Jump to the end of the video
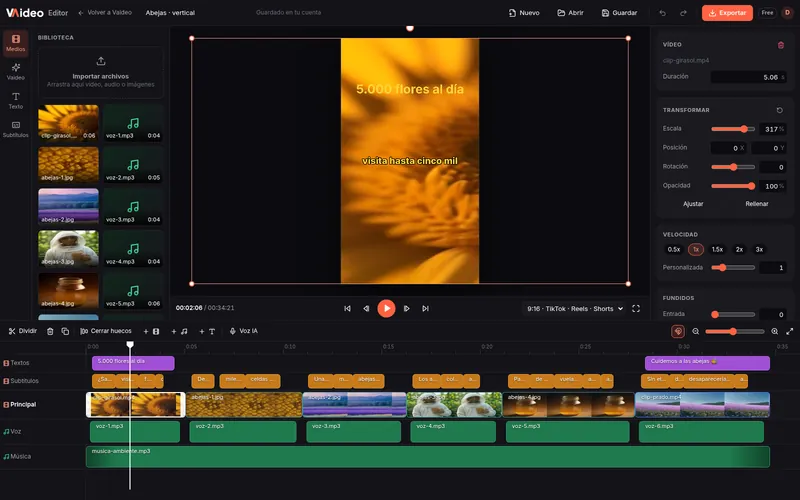 (x=426, y=309)
